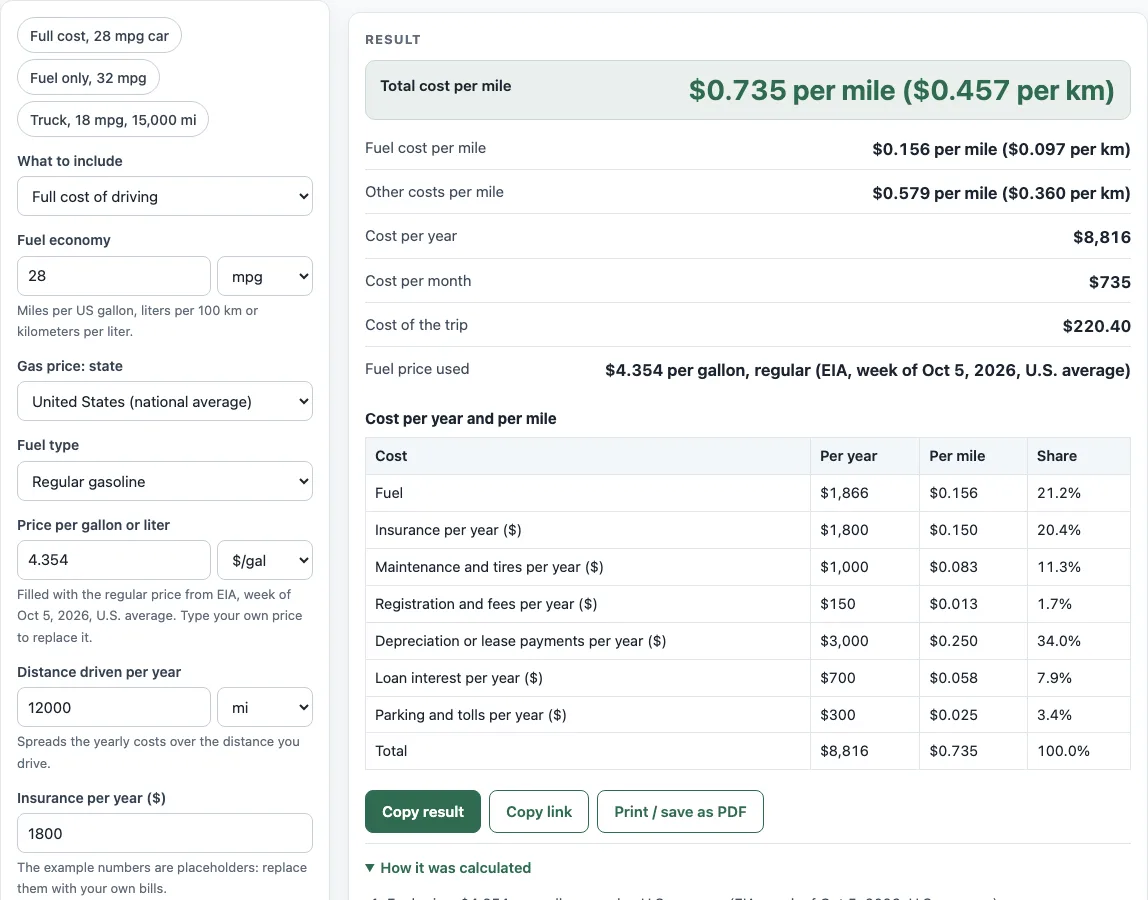The image size is (1148, 900).
Task: Click Print / save as PDF button
Action: pyautogui.click(x=680, y=811)
